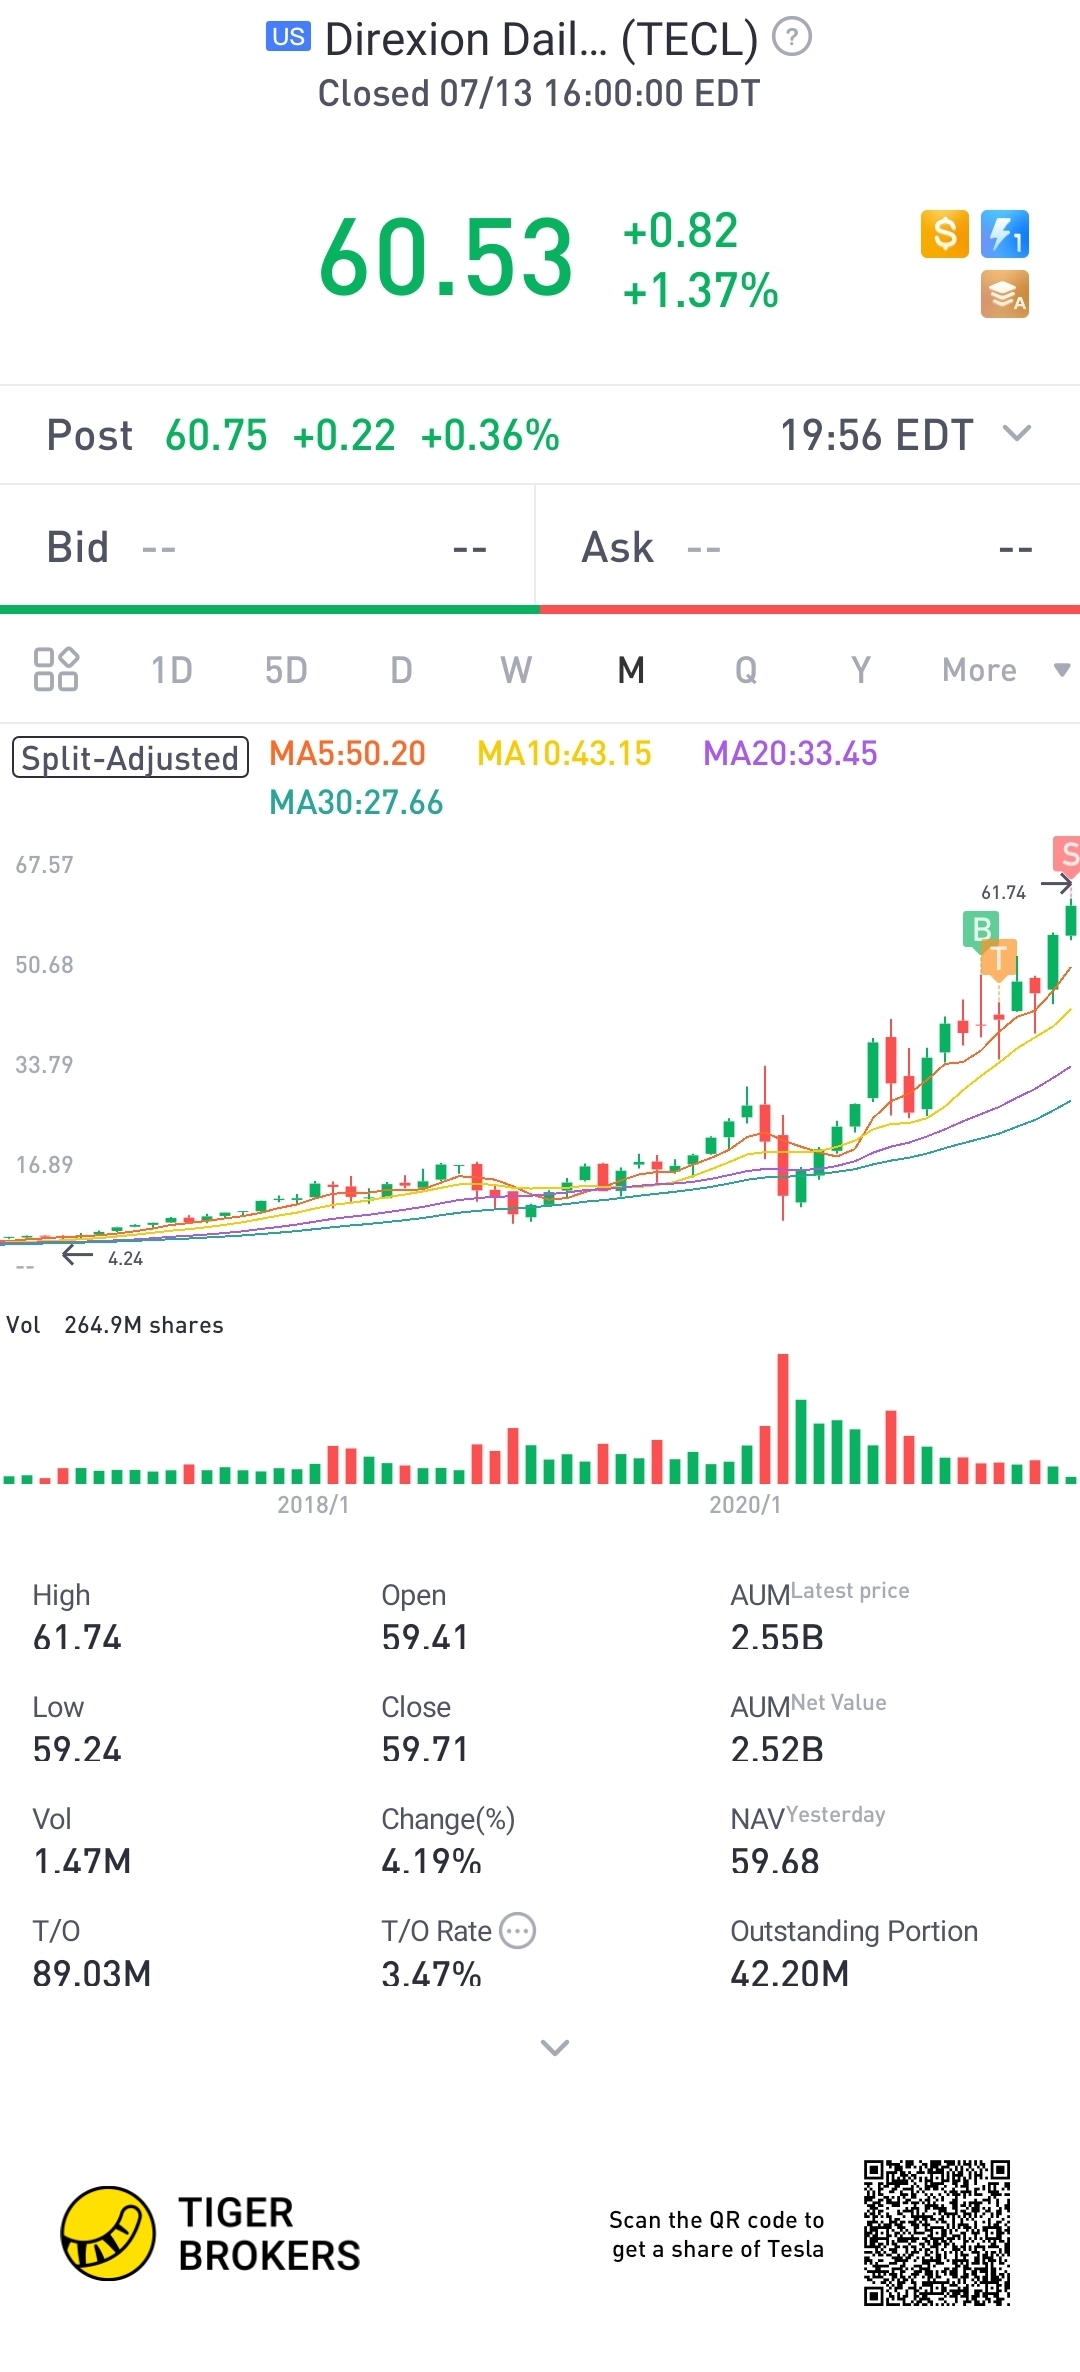1080x2372 pixels.
Task: Select the Y yearly chart tab
Action: click(x=861, y=670)
